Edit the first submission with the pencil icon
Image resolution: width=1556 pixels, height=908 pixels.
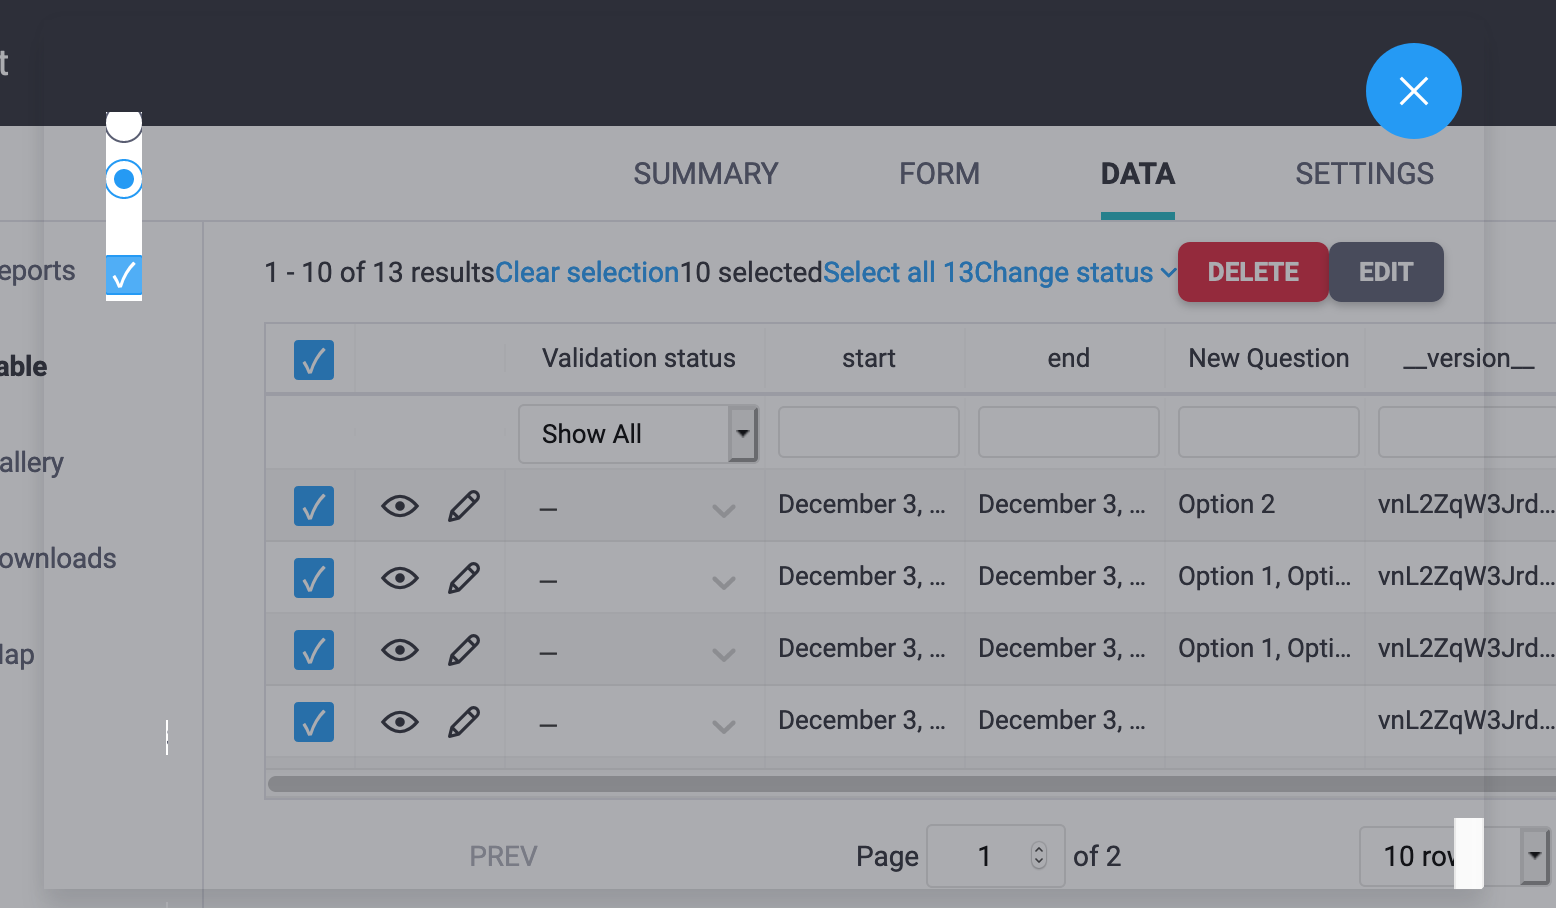(x=464, y=505)
